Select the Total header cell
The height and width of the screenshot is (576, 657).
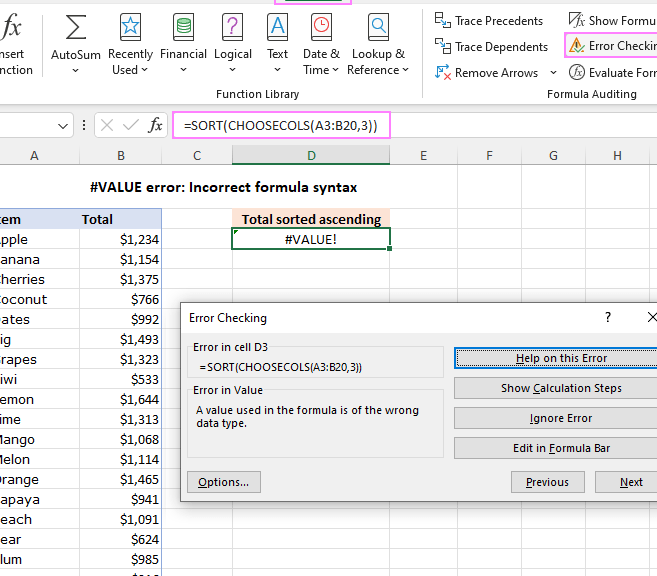pyautogui.click(x=121, y=219)
